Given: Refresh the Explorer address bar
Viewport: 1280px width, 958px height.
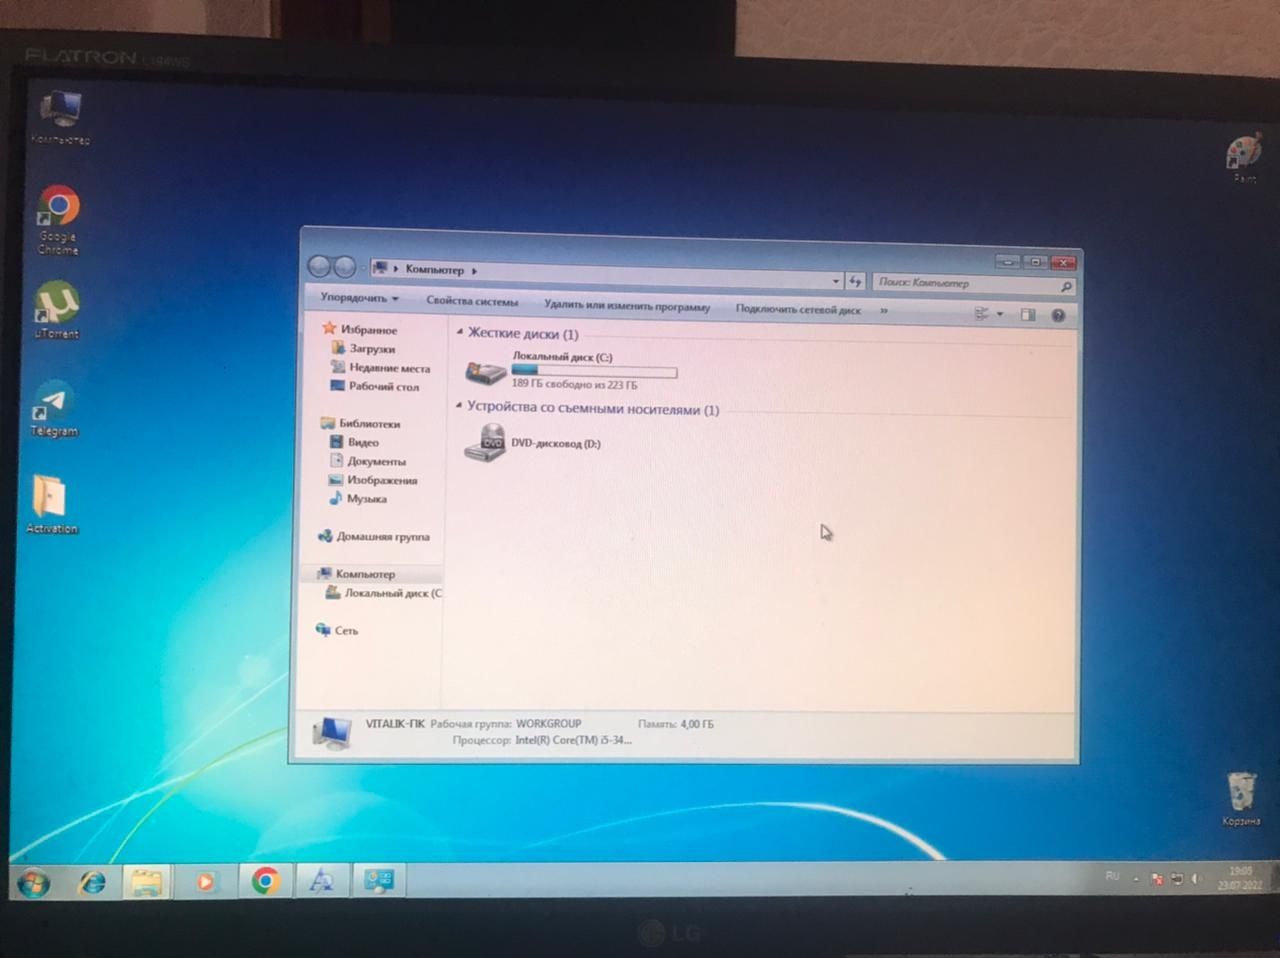Looking at the screenshot, I should [855, 281].
